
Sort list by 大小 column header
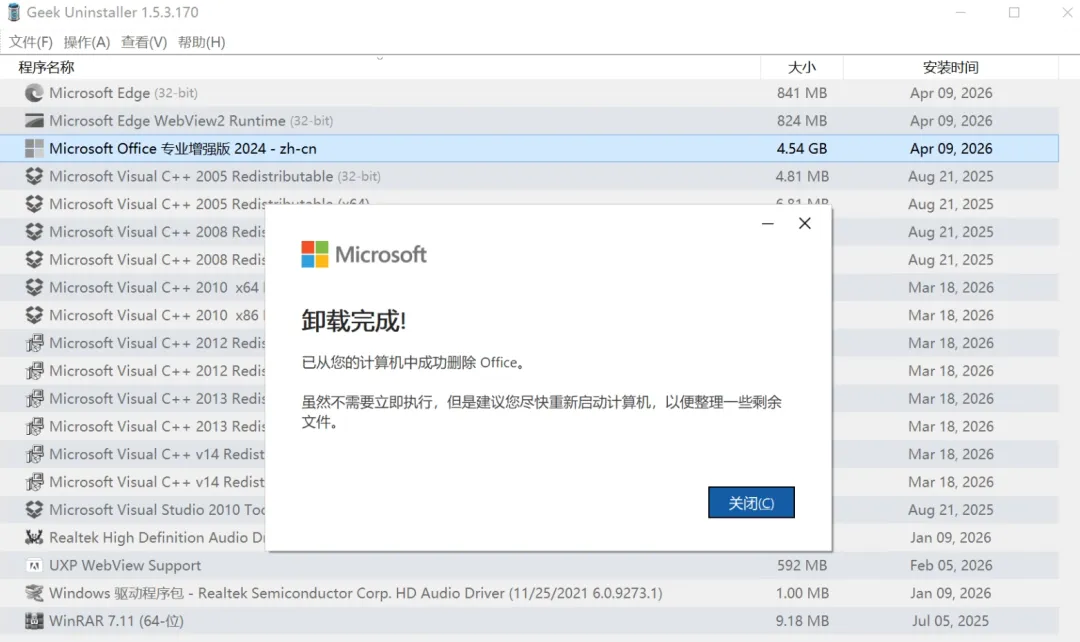pos(802,67)
